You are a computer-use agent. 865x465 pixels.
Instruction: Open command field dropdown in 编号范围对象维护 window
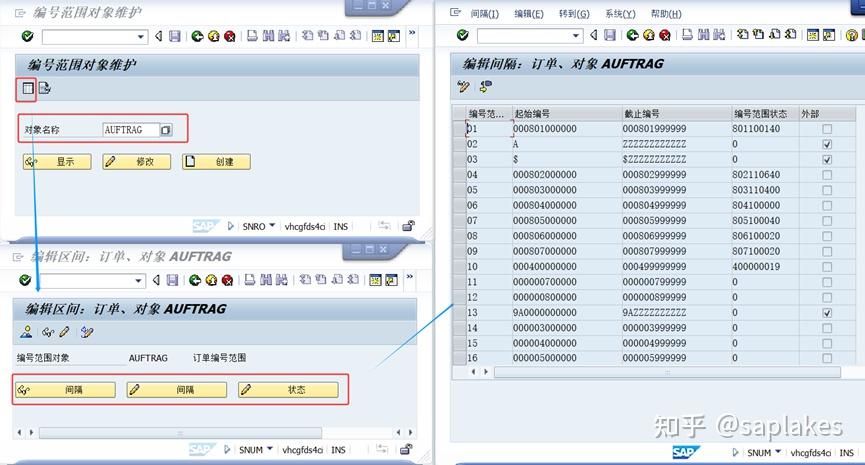coord(141,37)
